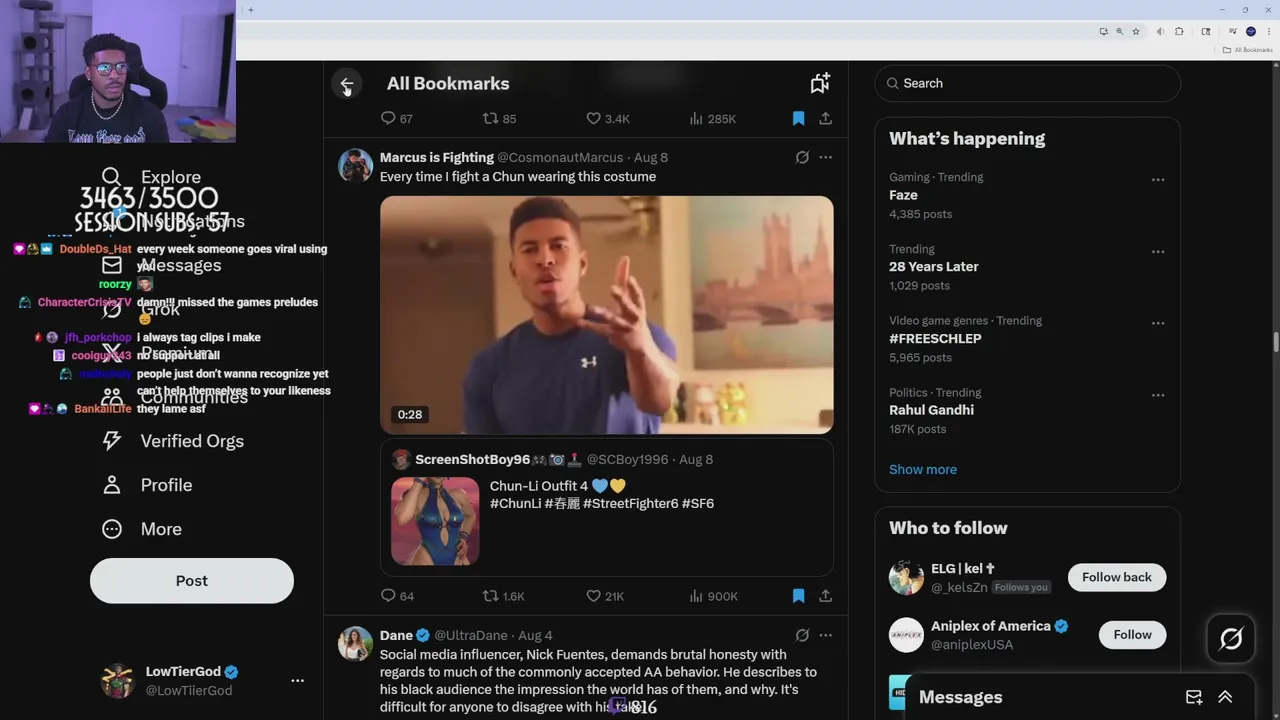The height and width of the screenshot is (720, 1280).
Task: View analytics showing 900K views
Action: tap(714, 596)
